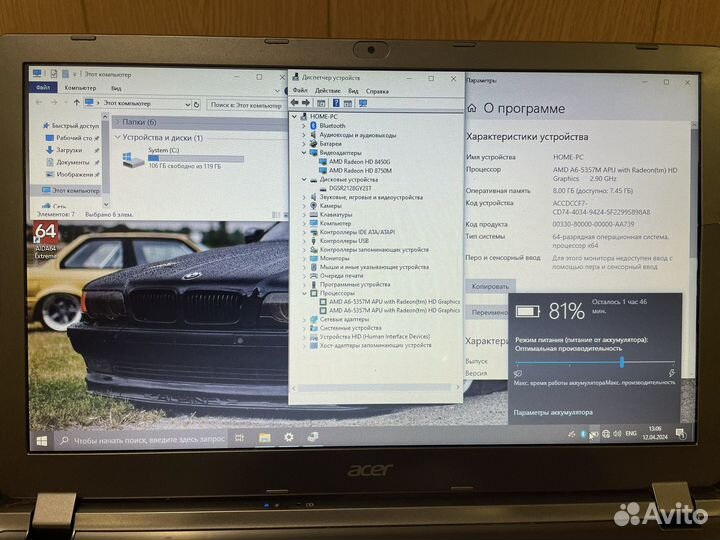Image resolution: width=720 pixels, height=540 pixels.
Task: Select Downloads (Загрузки) in Quick access
Action: coord(69,150)
